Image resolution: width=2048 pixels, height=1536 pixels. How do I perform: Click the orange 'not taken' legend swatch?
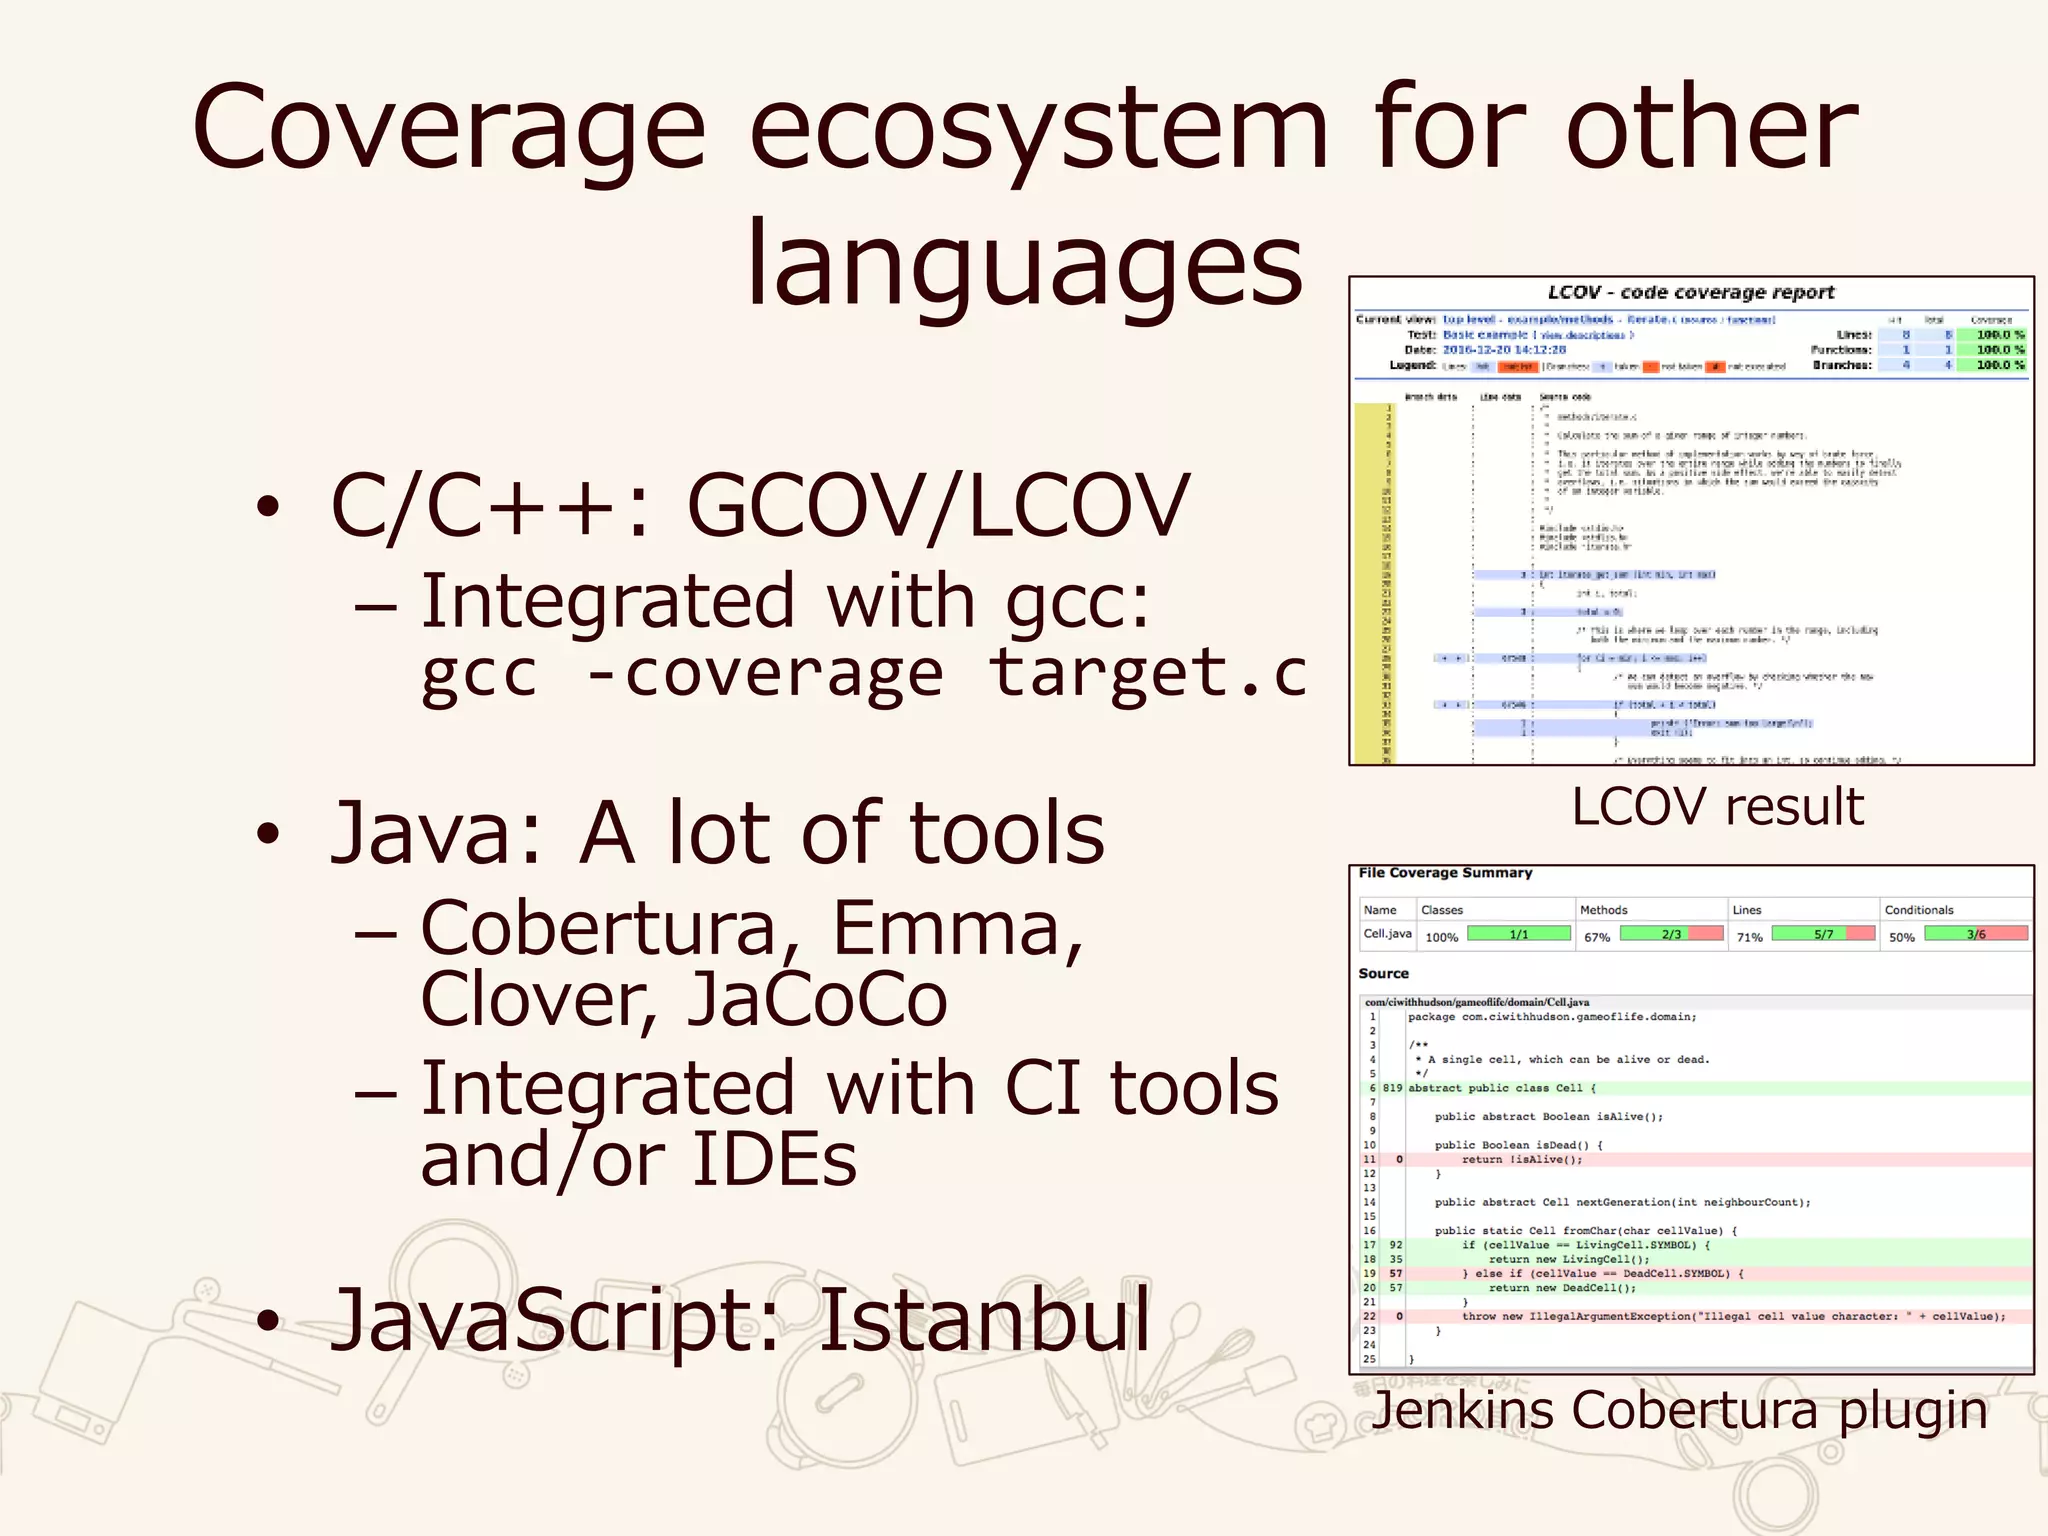coord(1651,367)
